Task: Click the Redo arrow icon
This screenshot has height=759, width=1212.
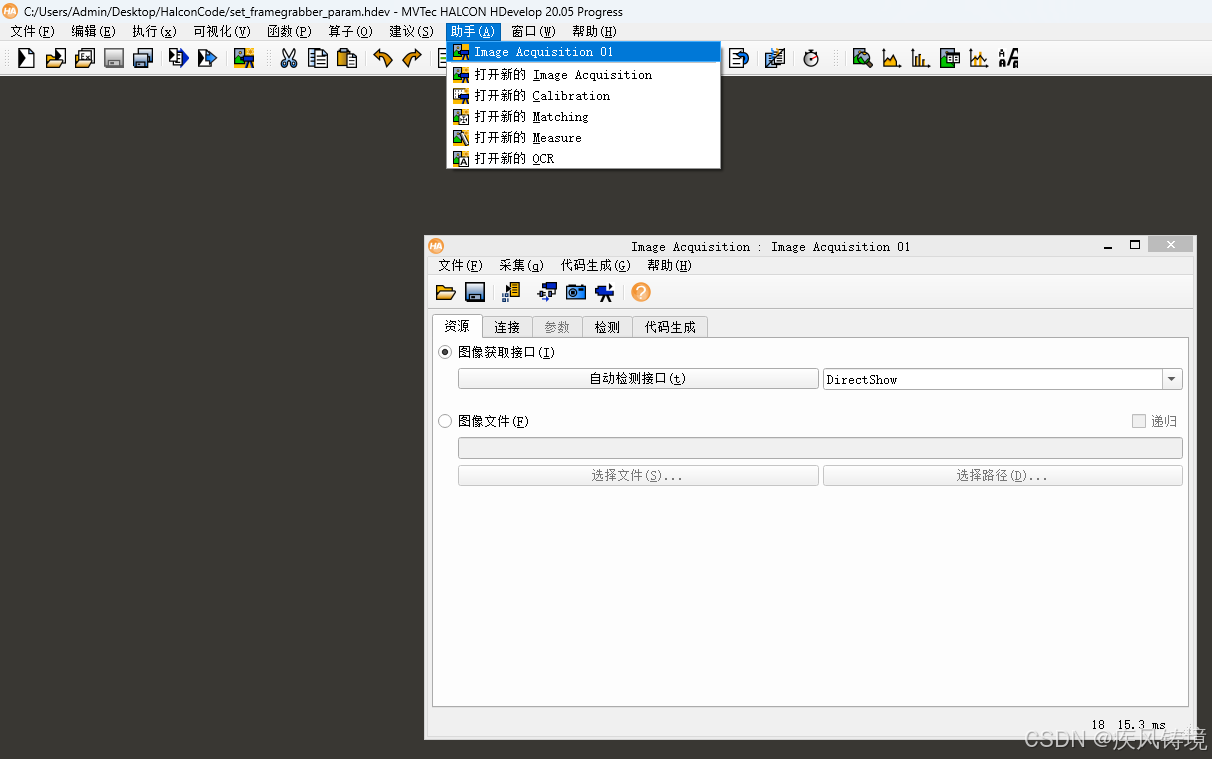Action: (412, 58)
